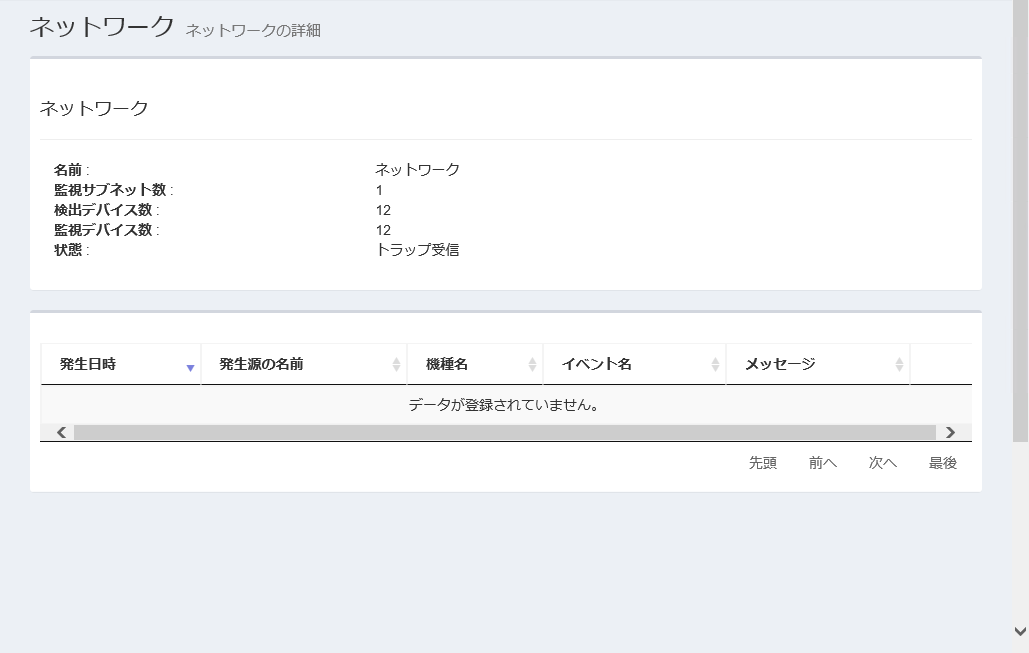
Task: Click the empty row データが登録されていません。
Action: [505, 405]
